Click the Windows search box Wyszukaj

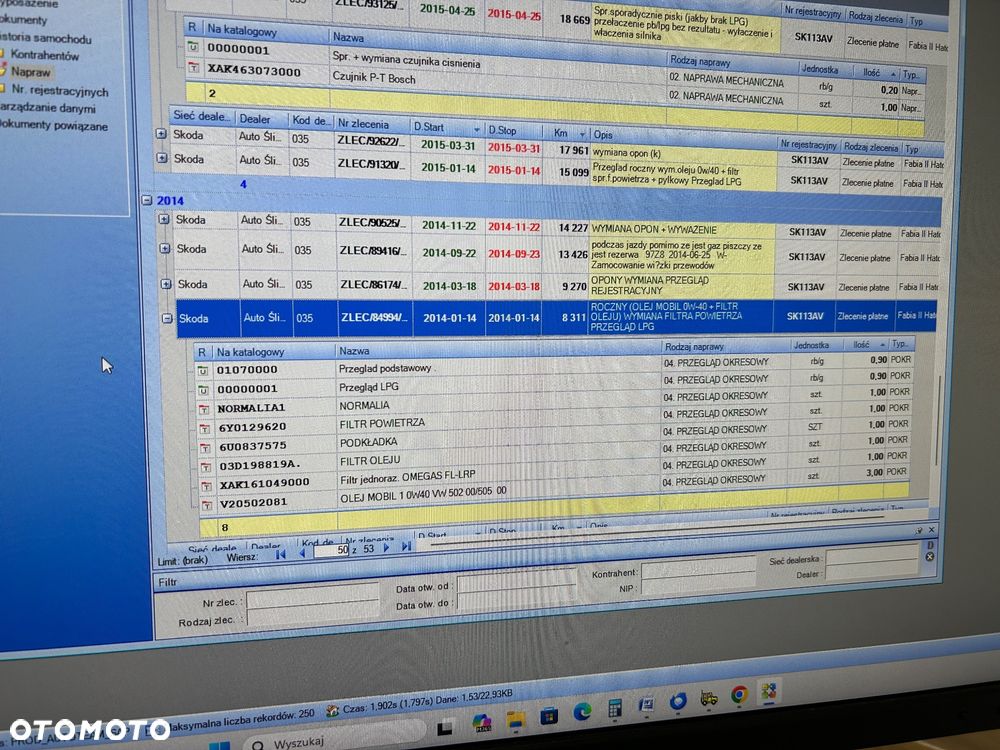point(335,738)
